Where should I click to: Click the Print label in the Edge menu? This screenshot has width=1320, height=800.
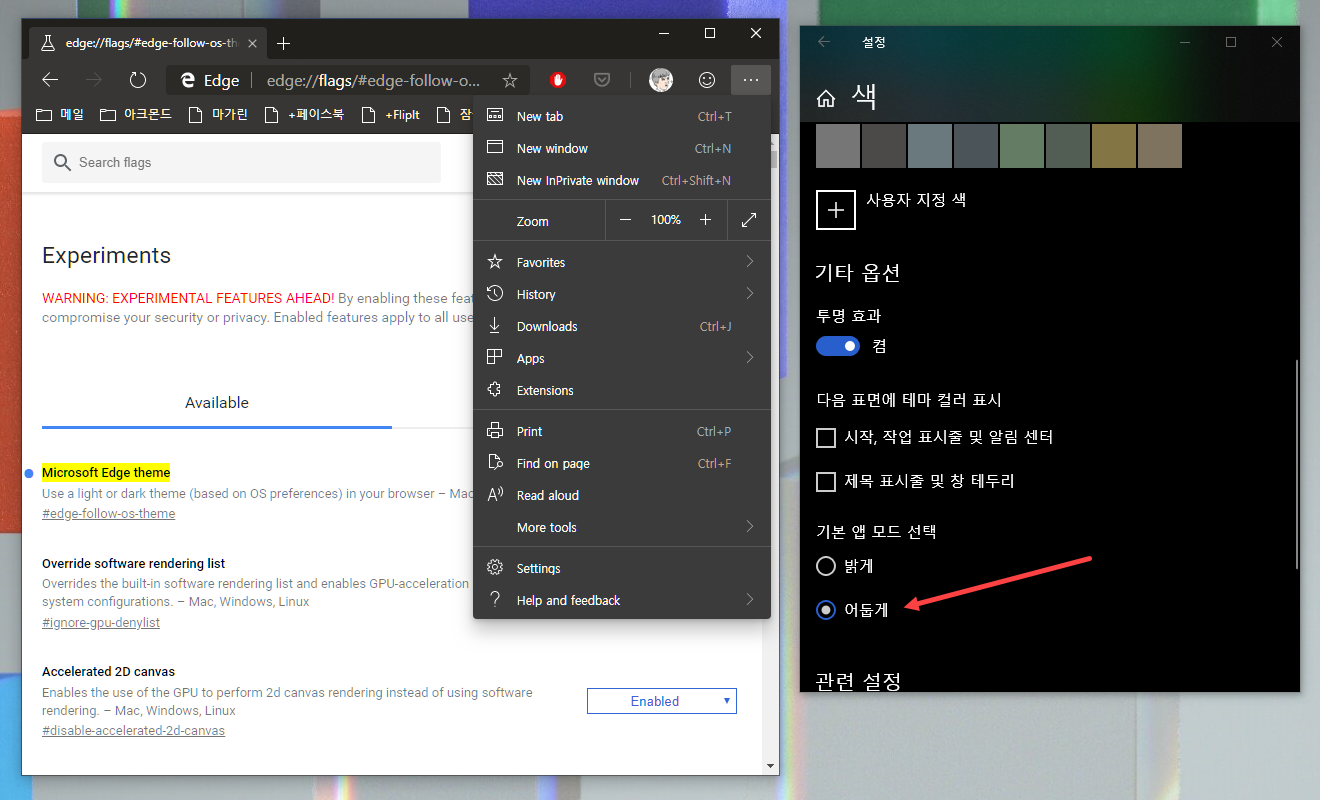pos(530,432)
